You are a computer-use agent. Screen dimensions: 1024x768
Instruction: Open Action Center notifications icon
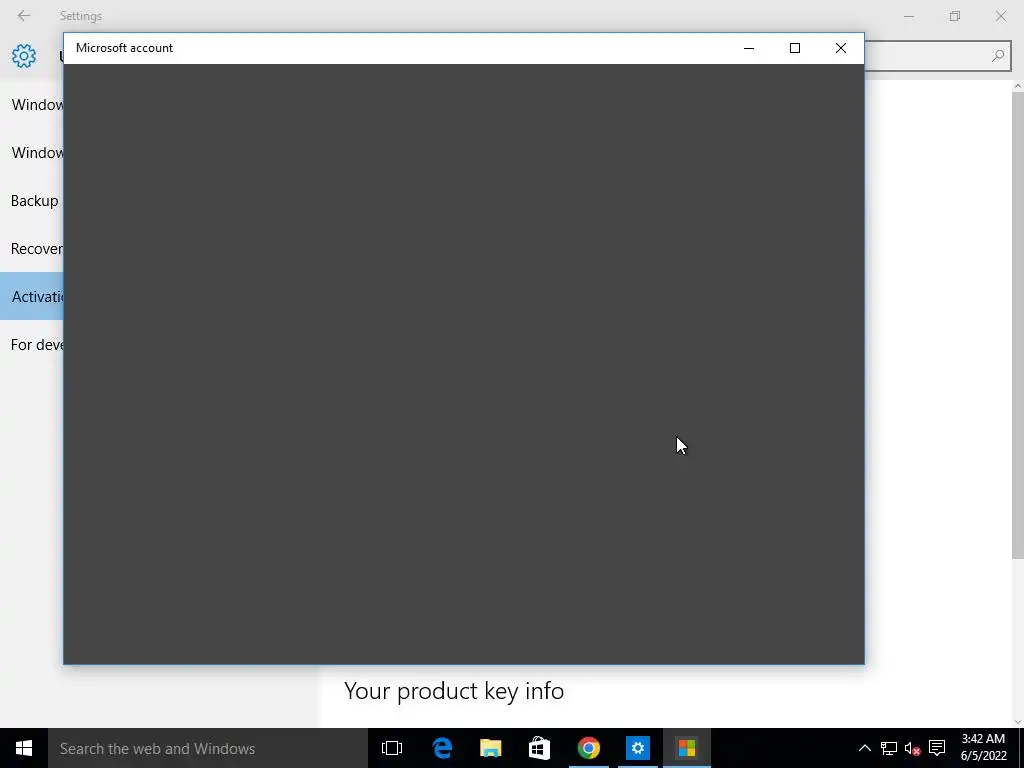click(937, 748)
